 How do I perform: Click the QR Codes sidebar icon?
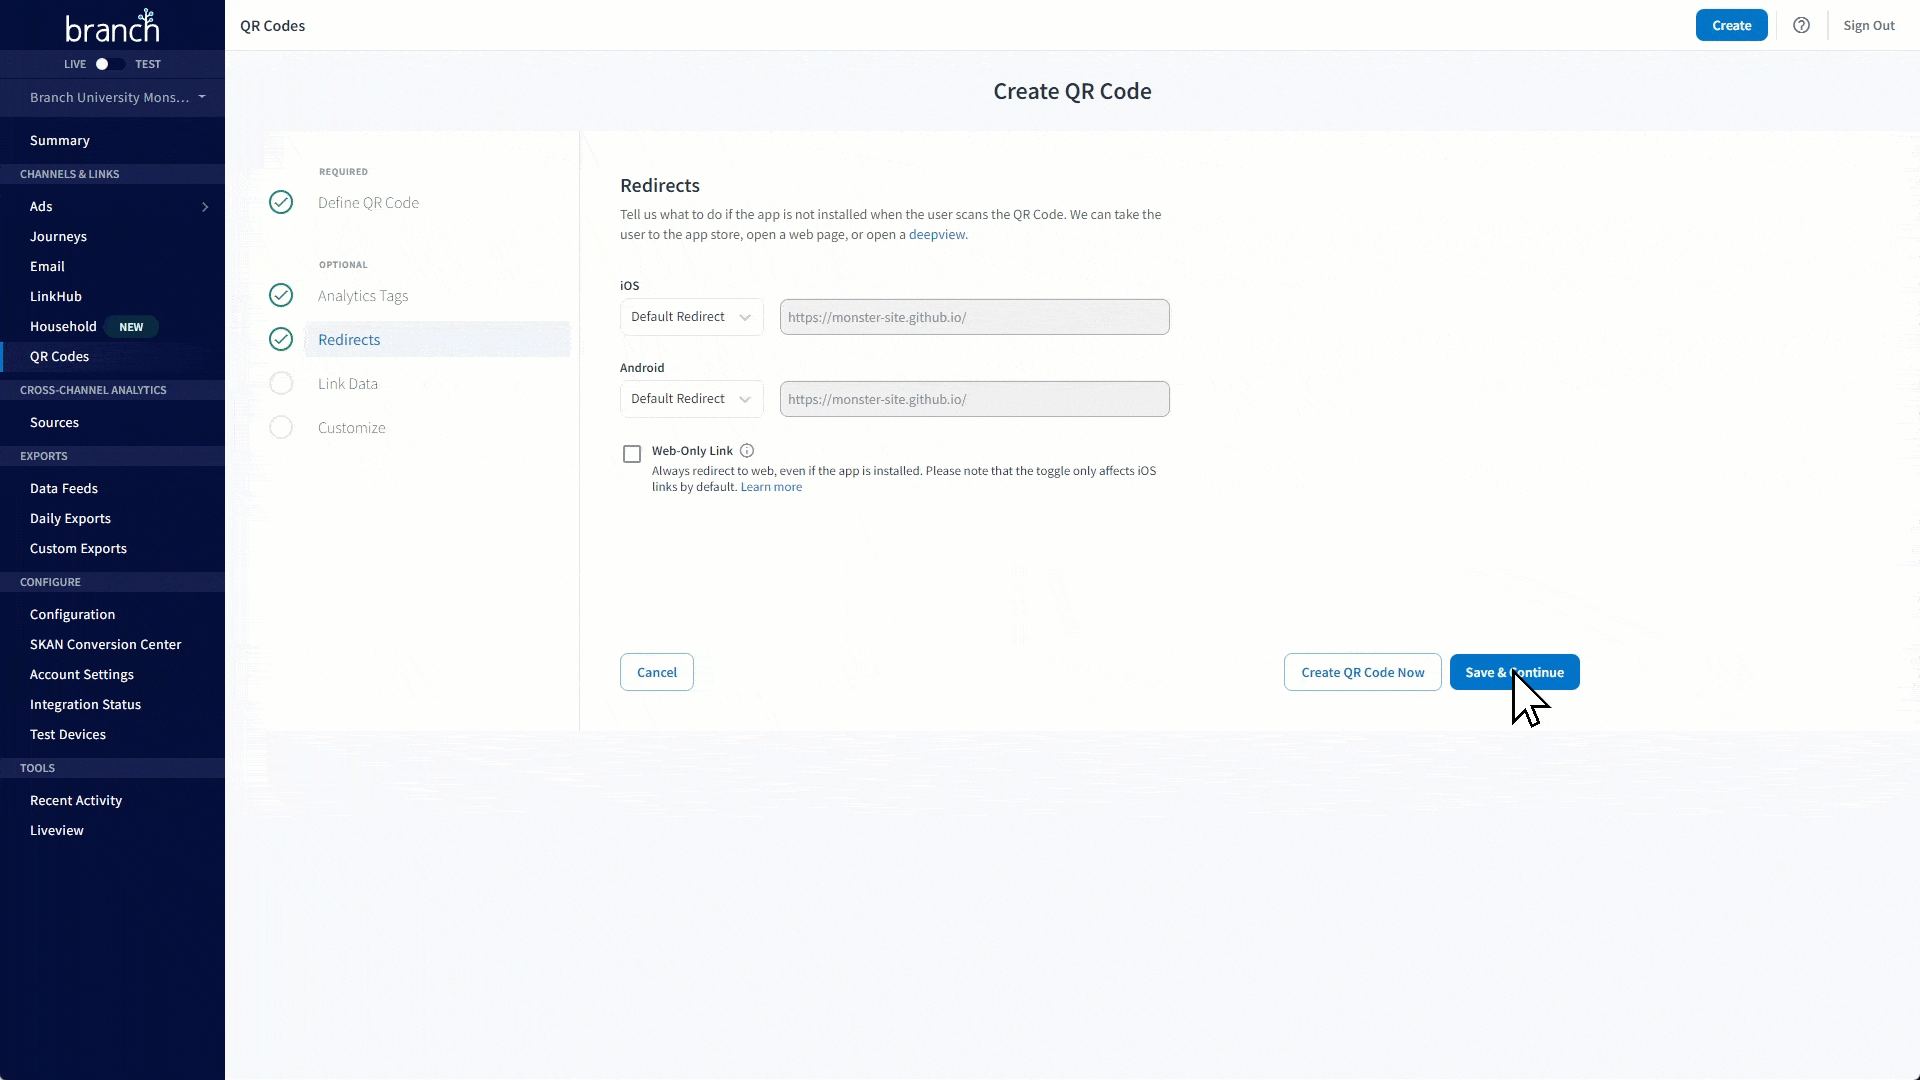coord(59,356)
